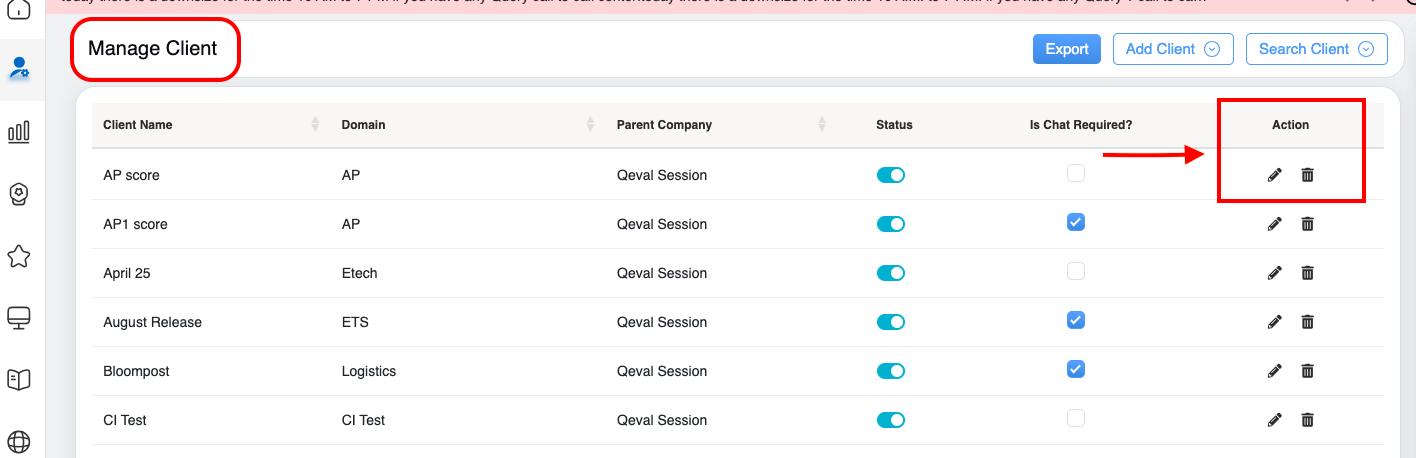Sort by Parent Company column header
The width and height of the screenshot is (1416, 458).
(x=822, y=125)
